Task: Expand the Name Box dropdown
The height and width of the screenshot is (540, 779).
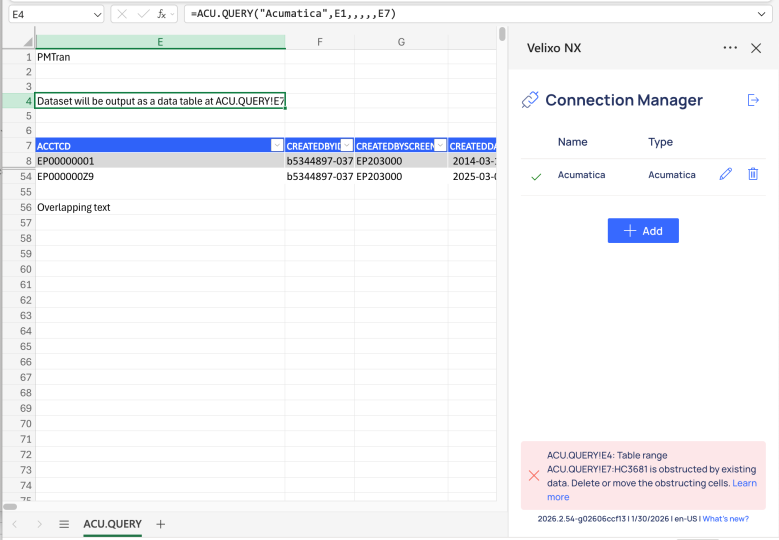Action: tap(95, 15)
